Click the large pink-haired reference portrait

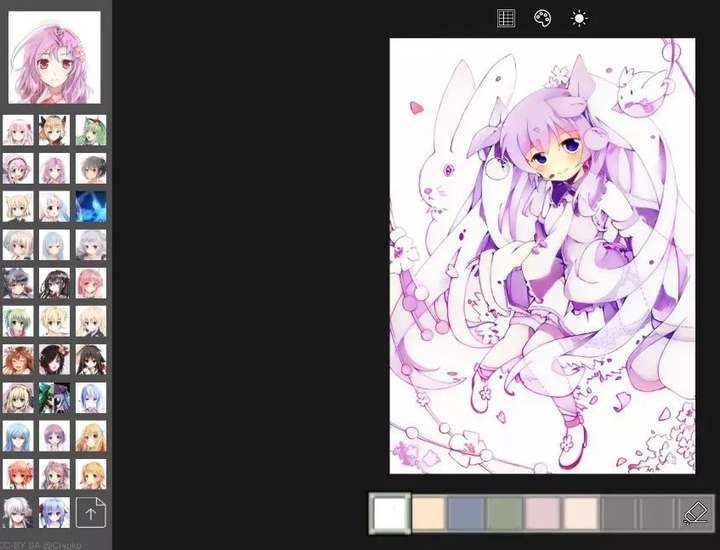point(54,57)
